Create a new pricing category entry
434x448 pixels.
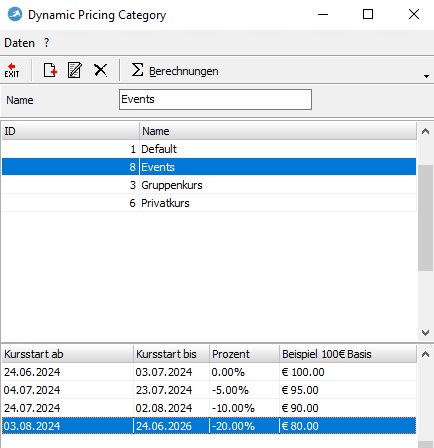[50, 70]
